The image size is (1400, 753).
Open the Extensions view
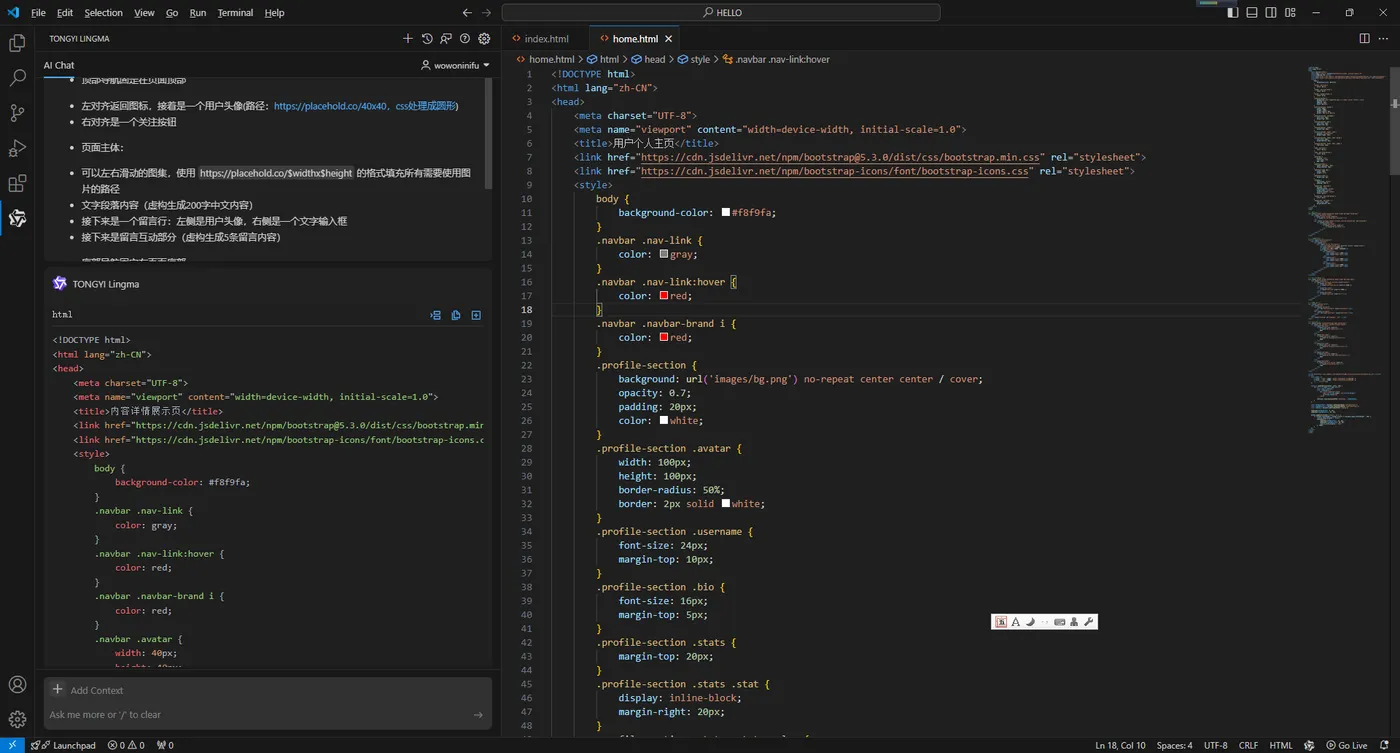coord(17,183)
